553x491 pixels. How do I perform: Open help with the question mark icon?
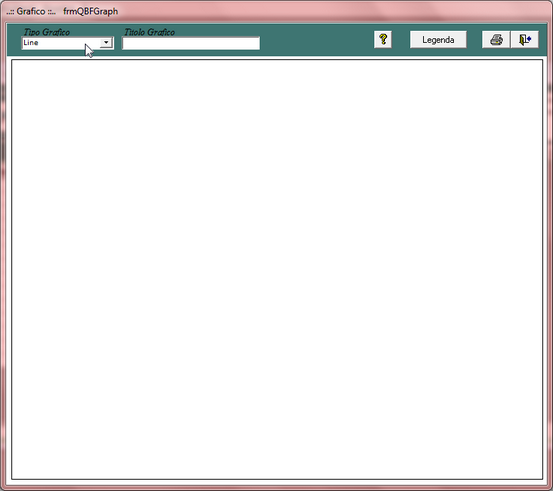click(383, 40)
